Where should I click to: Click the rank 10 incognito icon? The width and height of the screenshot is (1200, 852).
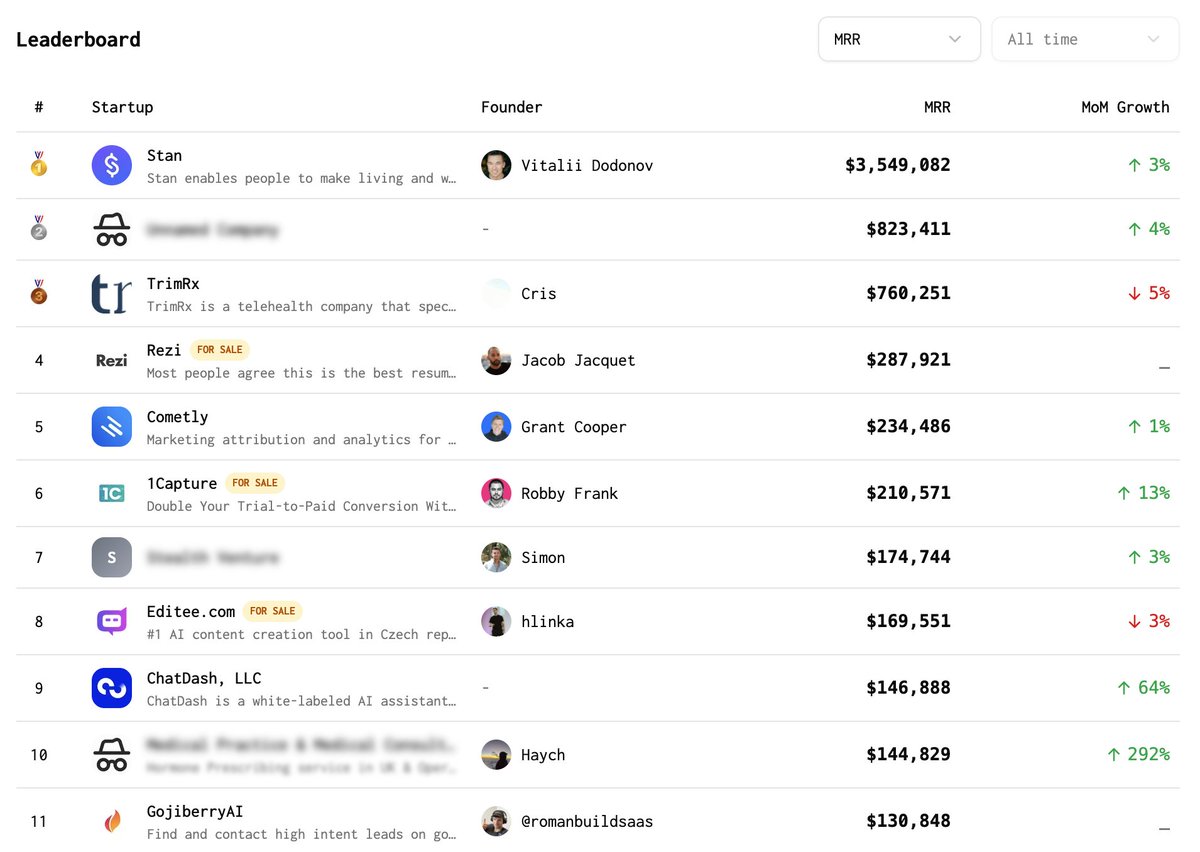(112, 755)
